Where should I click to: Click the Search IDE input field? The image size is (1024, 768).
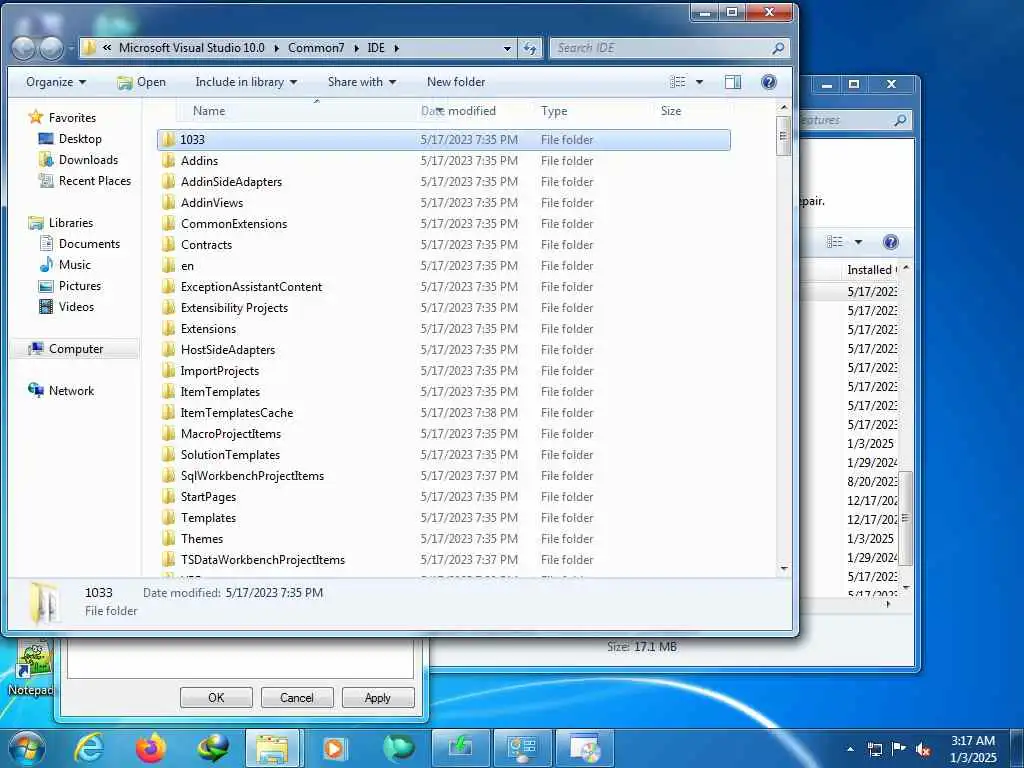(x=662, y=48)
